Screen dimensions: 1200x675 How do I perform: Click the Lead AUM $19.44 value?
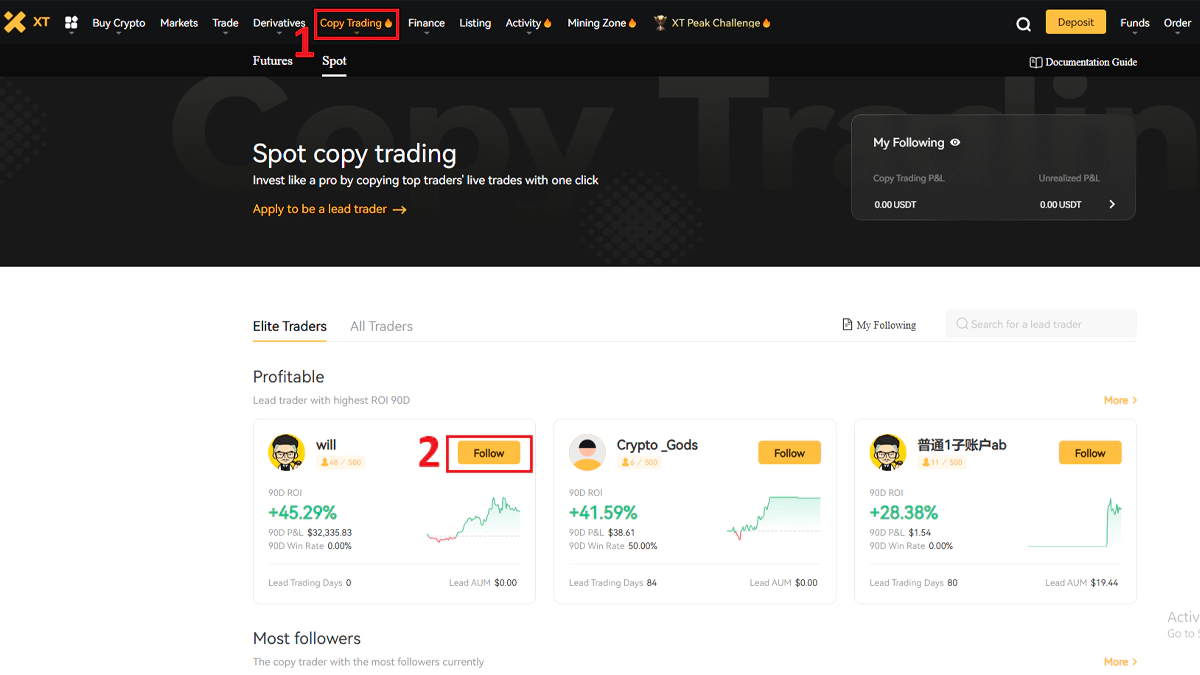pyautogui.click(x=1106, y=583)
